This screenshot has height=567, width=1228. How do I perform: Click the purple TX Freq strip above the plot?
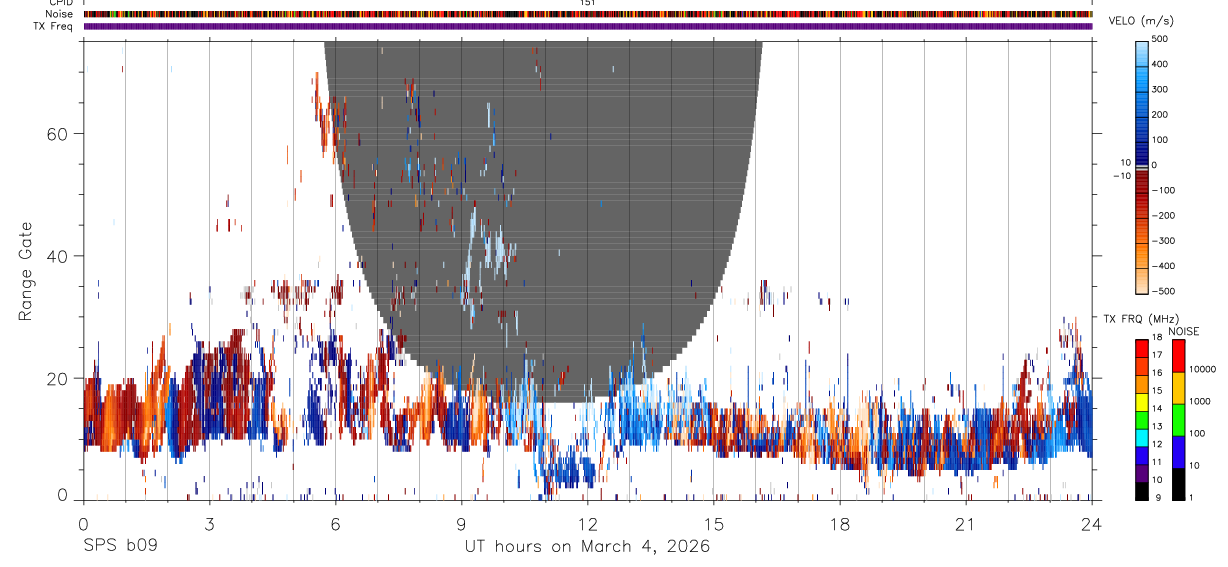click(x=588, y=26)
